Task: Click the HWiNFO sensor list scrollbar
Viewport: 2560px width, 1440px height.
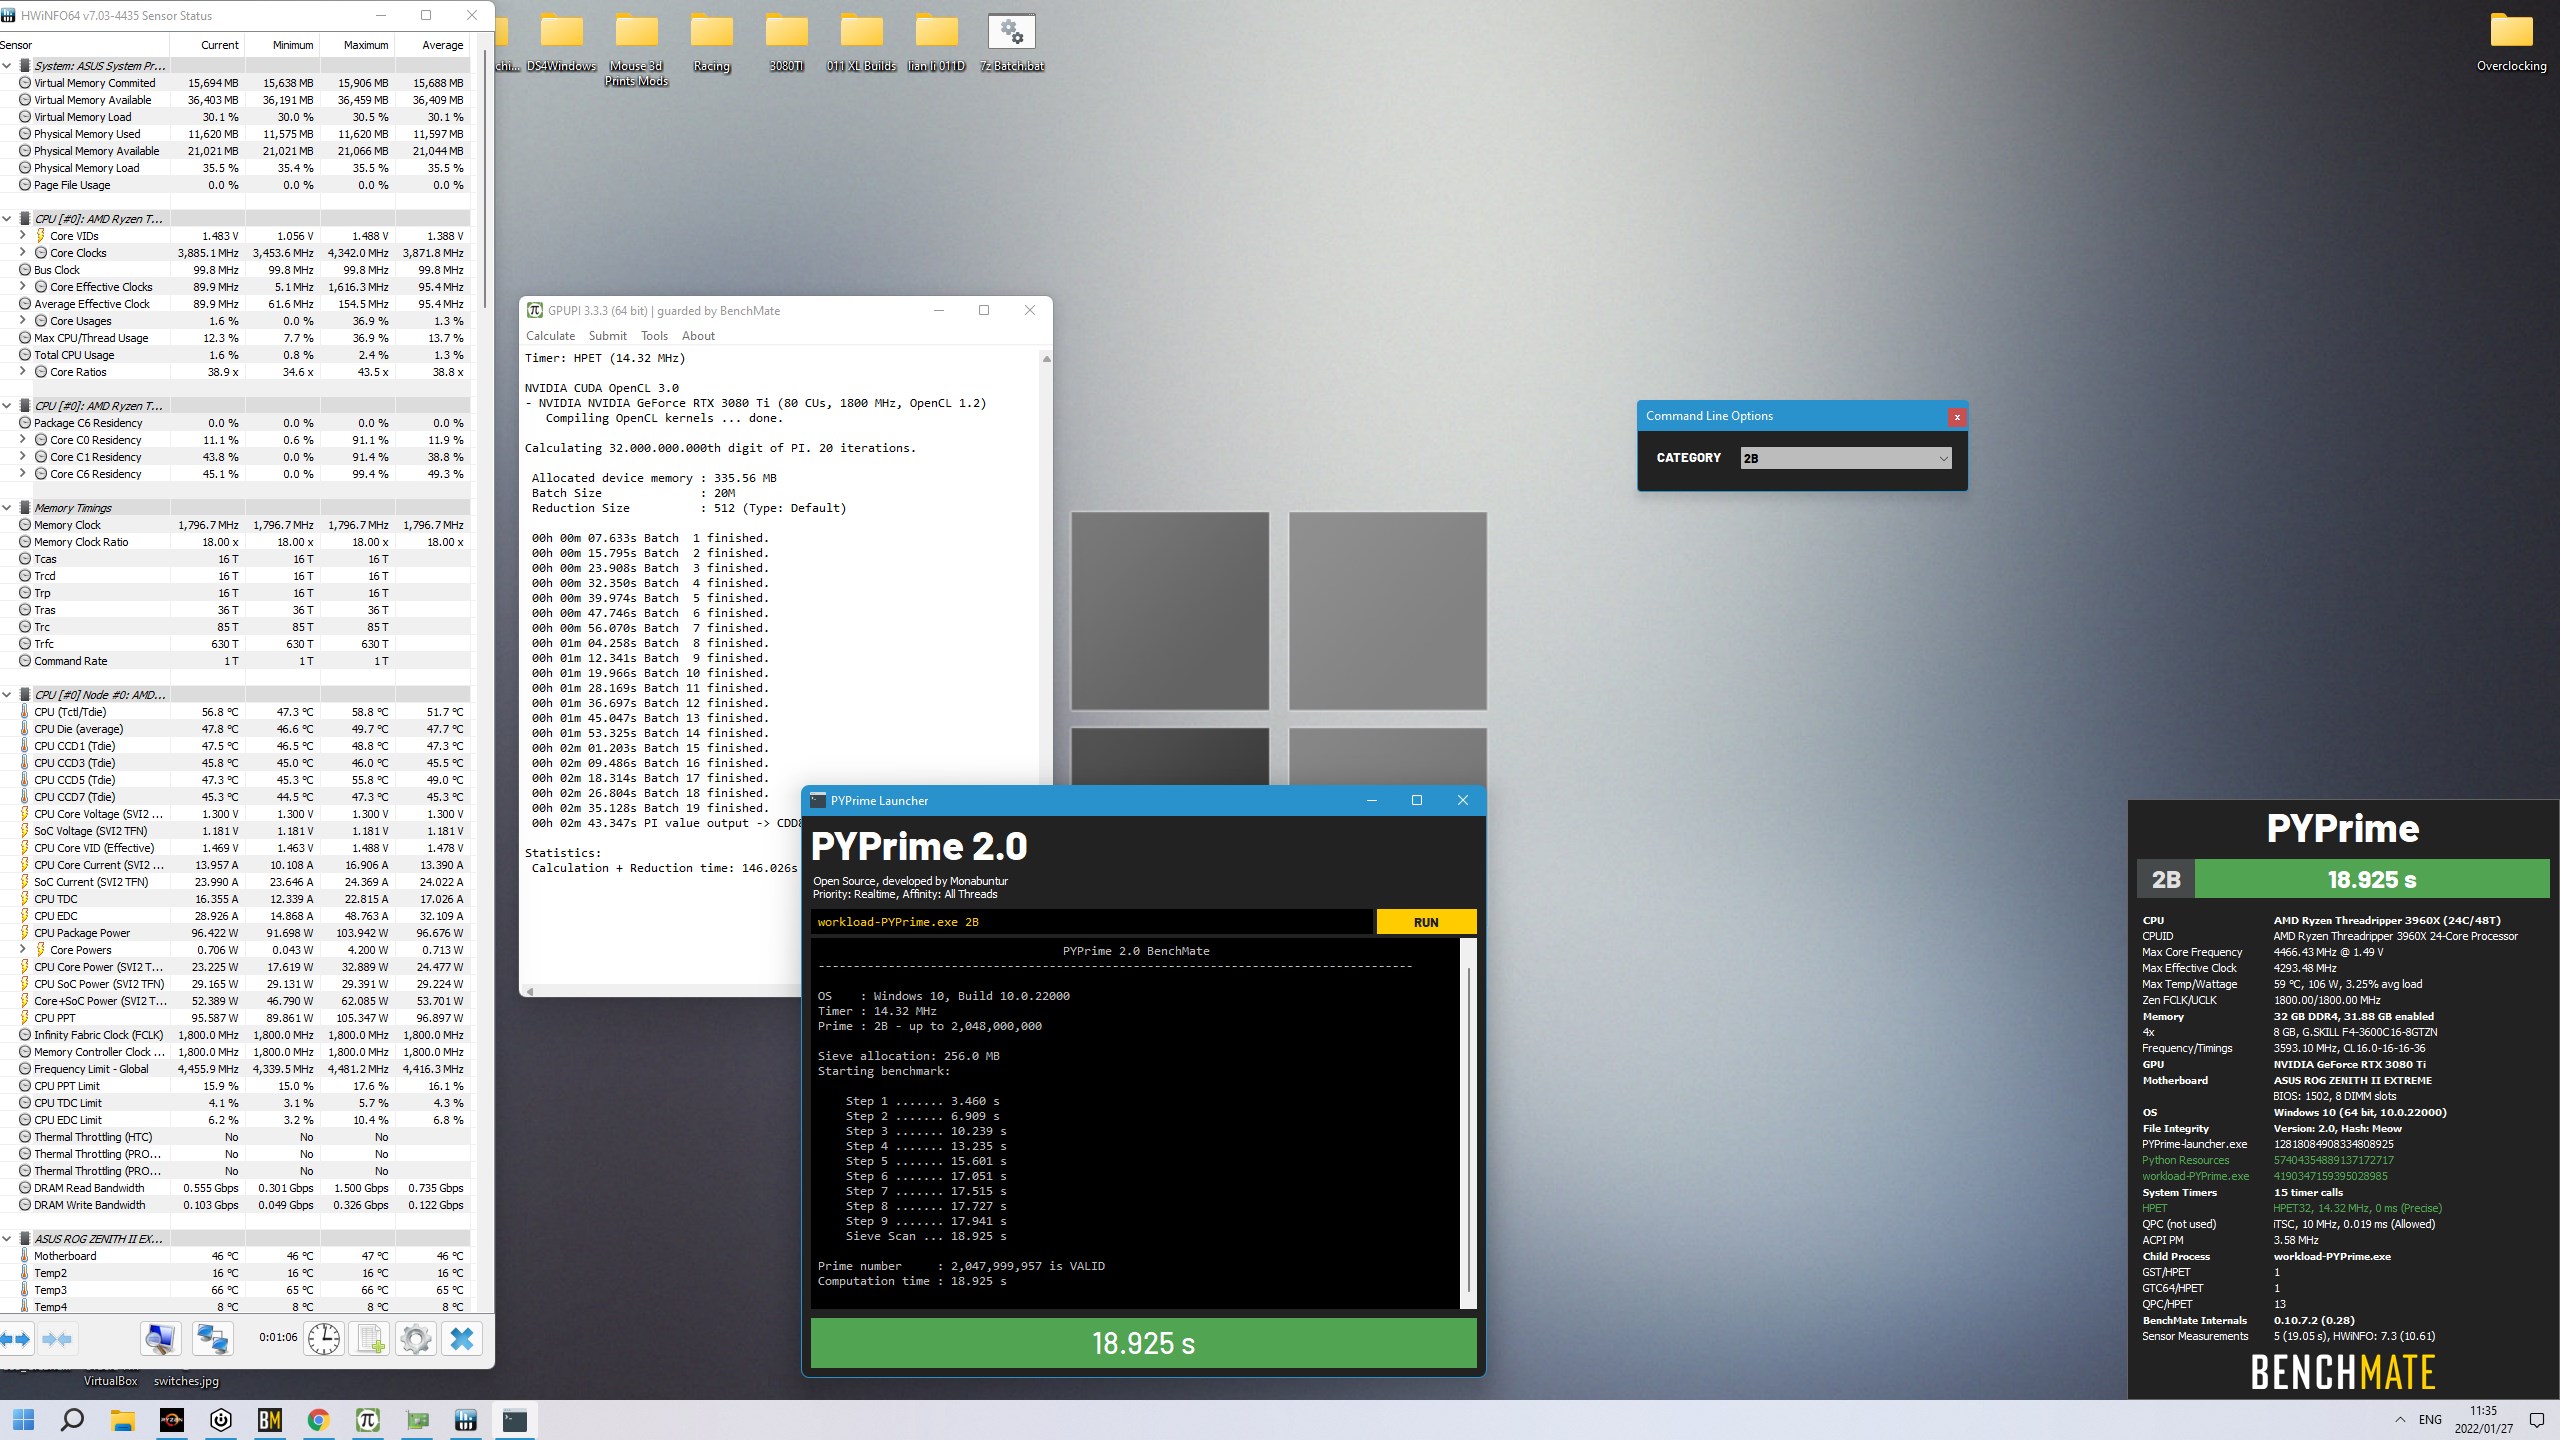Action: coord(483,180)
